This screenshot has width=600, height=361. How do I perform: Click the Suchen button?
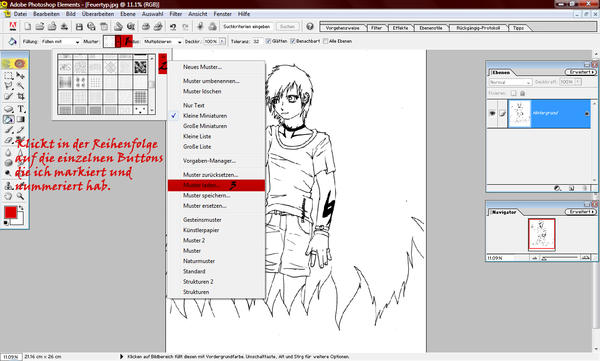point(287,26)
